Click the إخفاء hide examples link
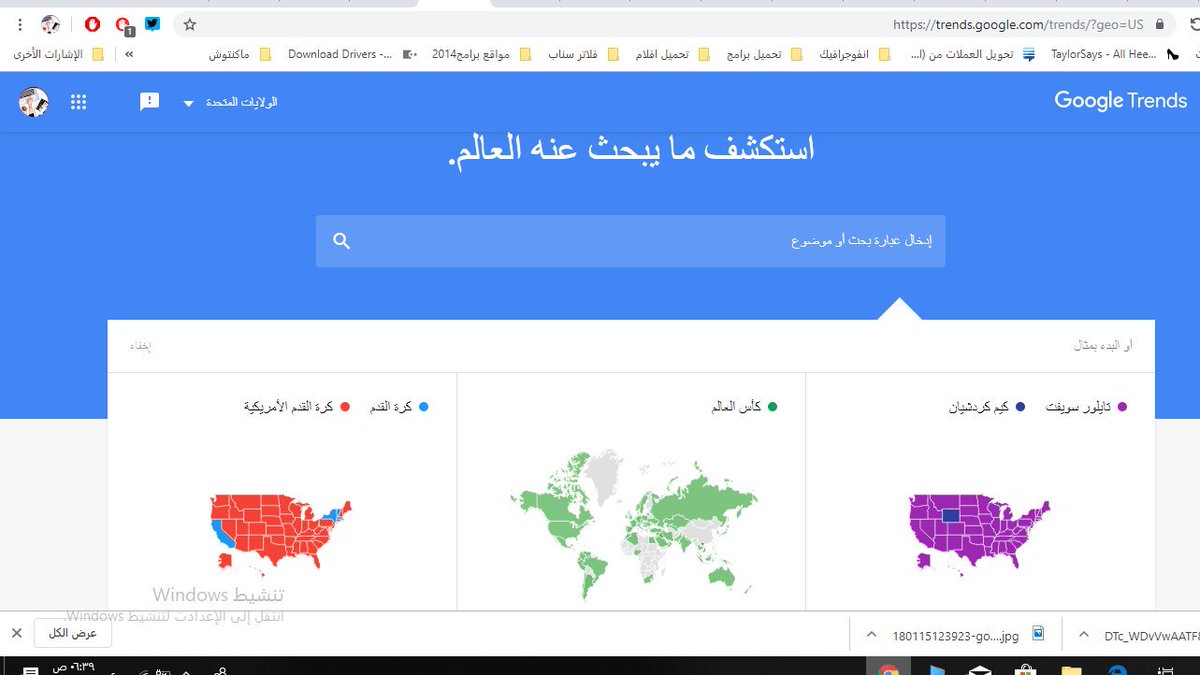The image size is (1200, 675). [x=139, y=346]
